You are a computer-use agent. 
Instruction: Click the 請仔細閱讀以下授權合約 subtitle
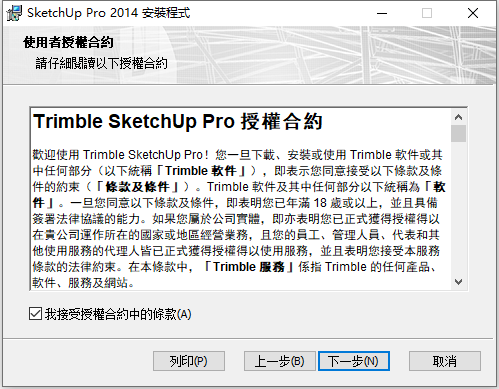101,63
